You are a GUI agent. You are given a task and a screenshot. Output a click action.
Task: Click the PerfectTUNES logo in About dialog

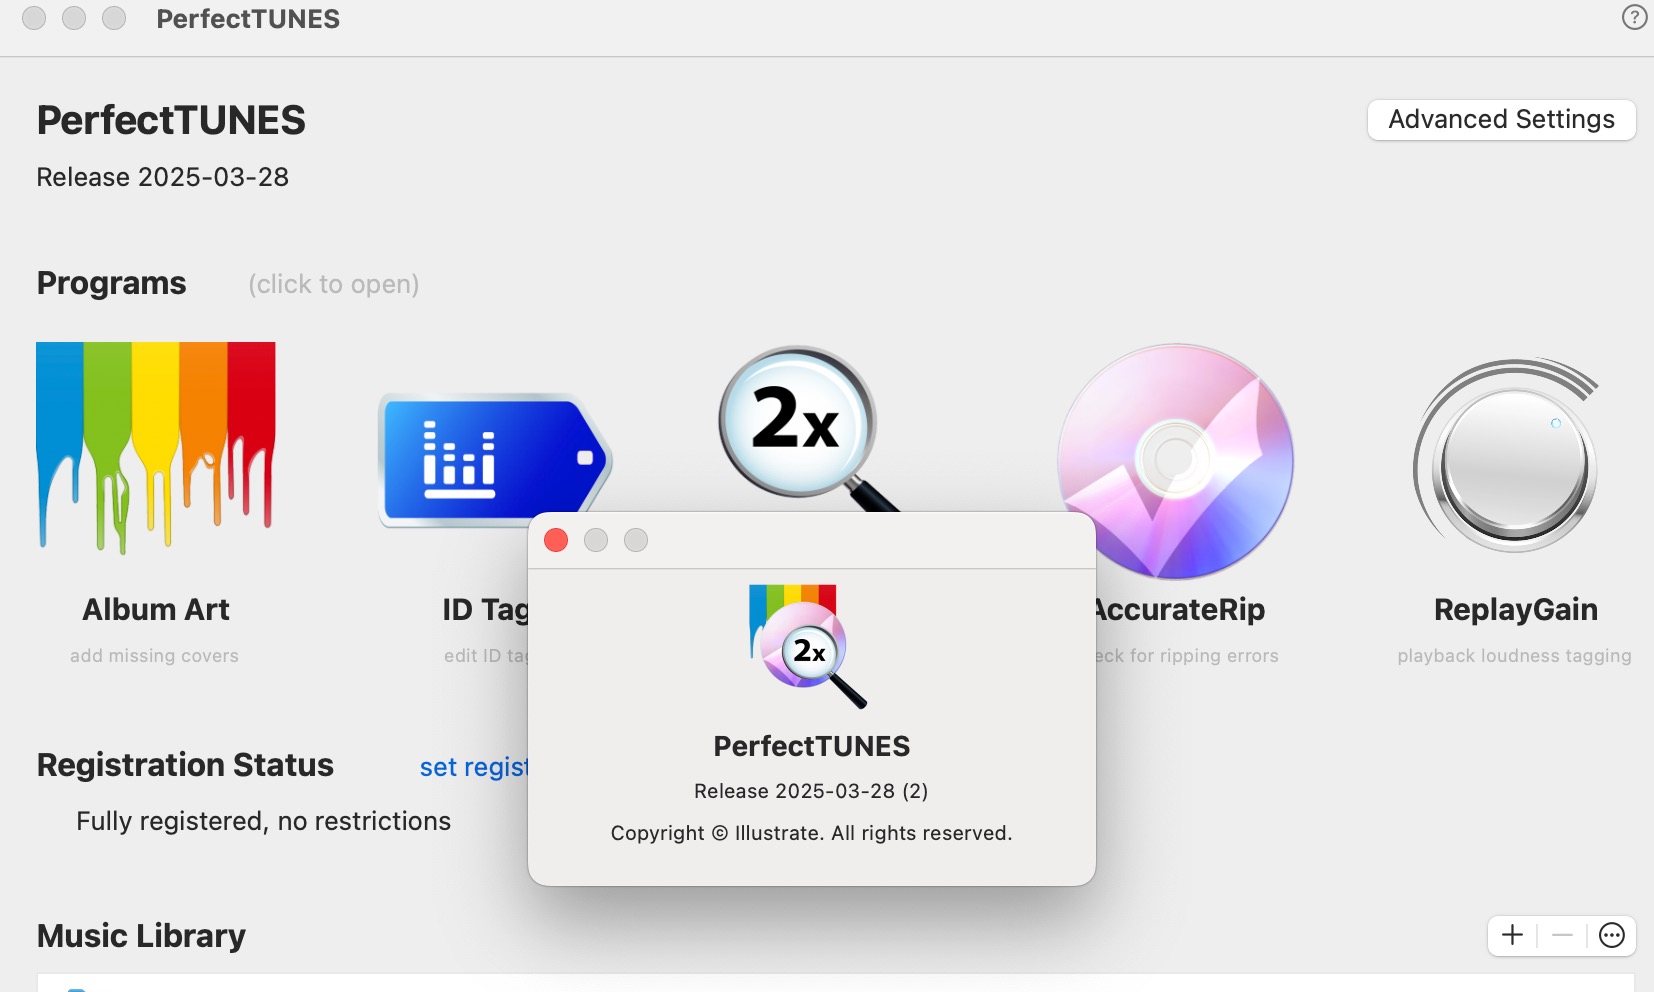[x=807, y=646]
